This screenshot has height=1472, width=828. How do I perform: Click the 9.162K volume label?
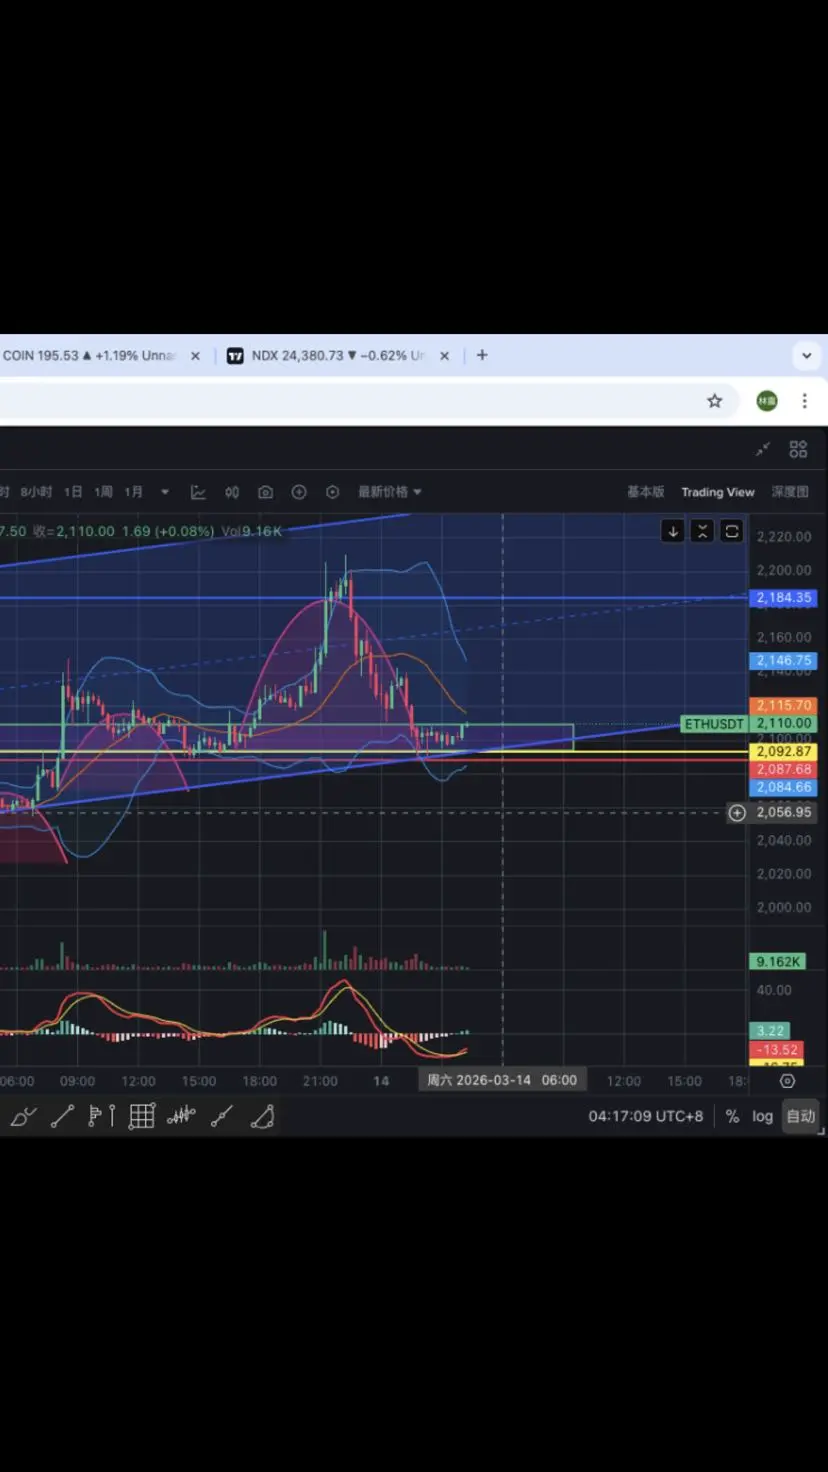778,962
